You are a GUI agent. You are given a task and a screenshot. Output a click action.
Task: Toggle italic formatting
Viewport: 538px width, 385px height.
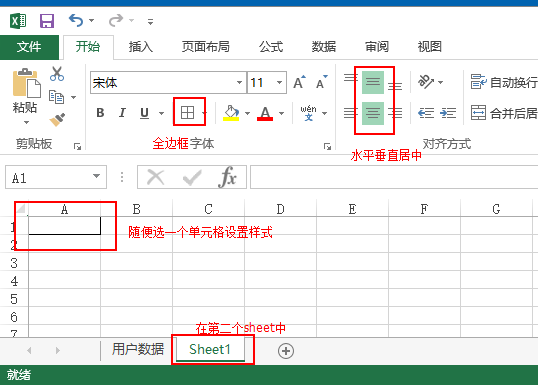122,113
